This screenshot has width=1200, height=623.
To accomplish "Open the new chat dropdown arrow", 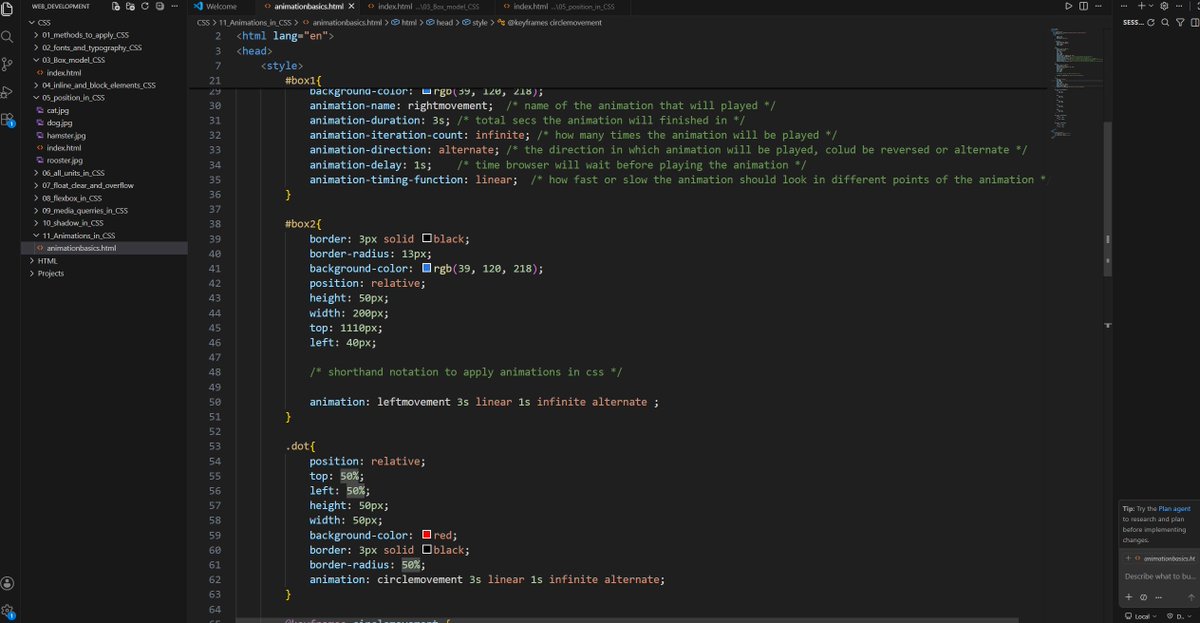I will (1151, 6).
